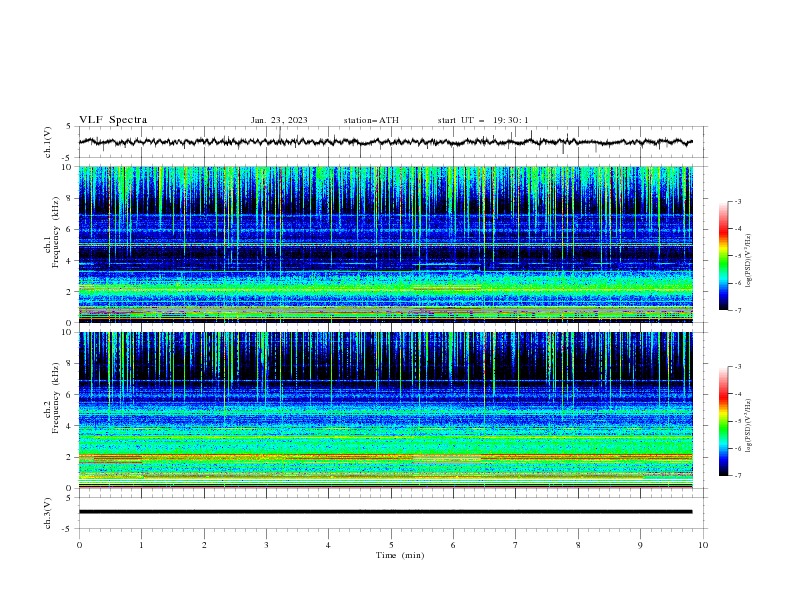Click the ch.1 spectrogram panel
The image size is (792, 612).
coord(385,244)
